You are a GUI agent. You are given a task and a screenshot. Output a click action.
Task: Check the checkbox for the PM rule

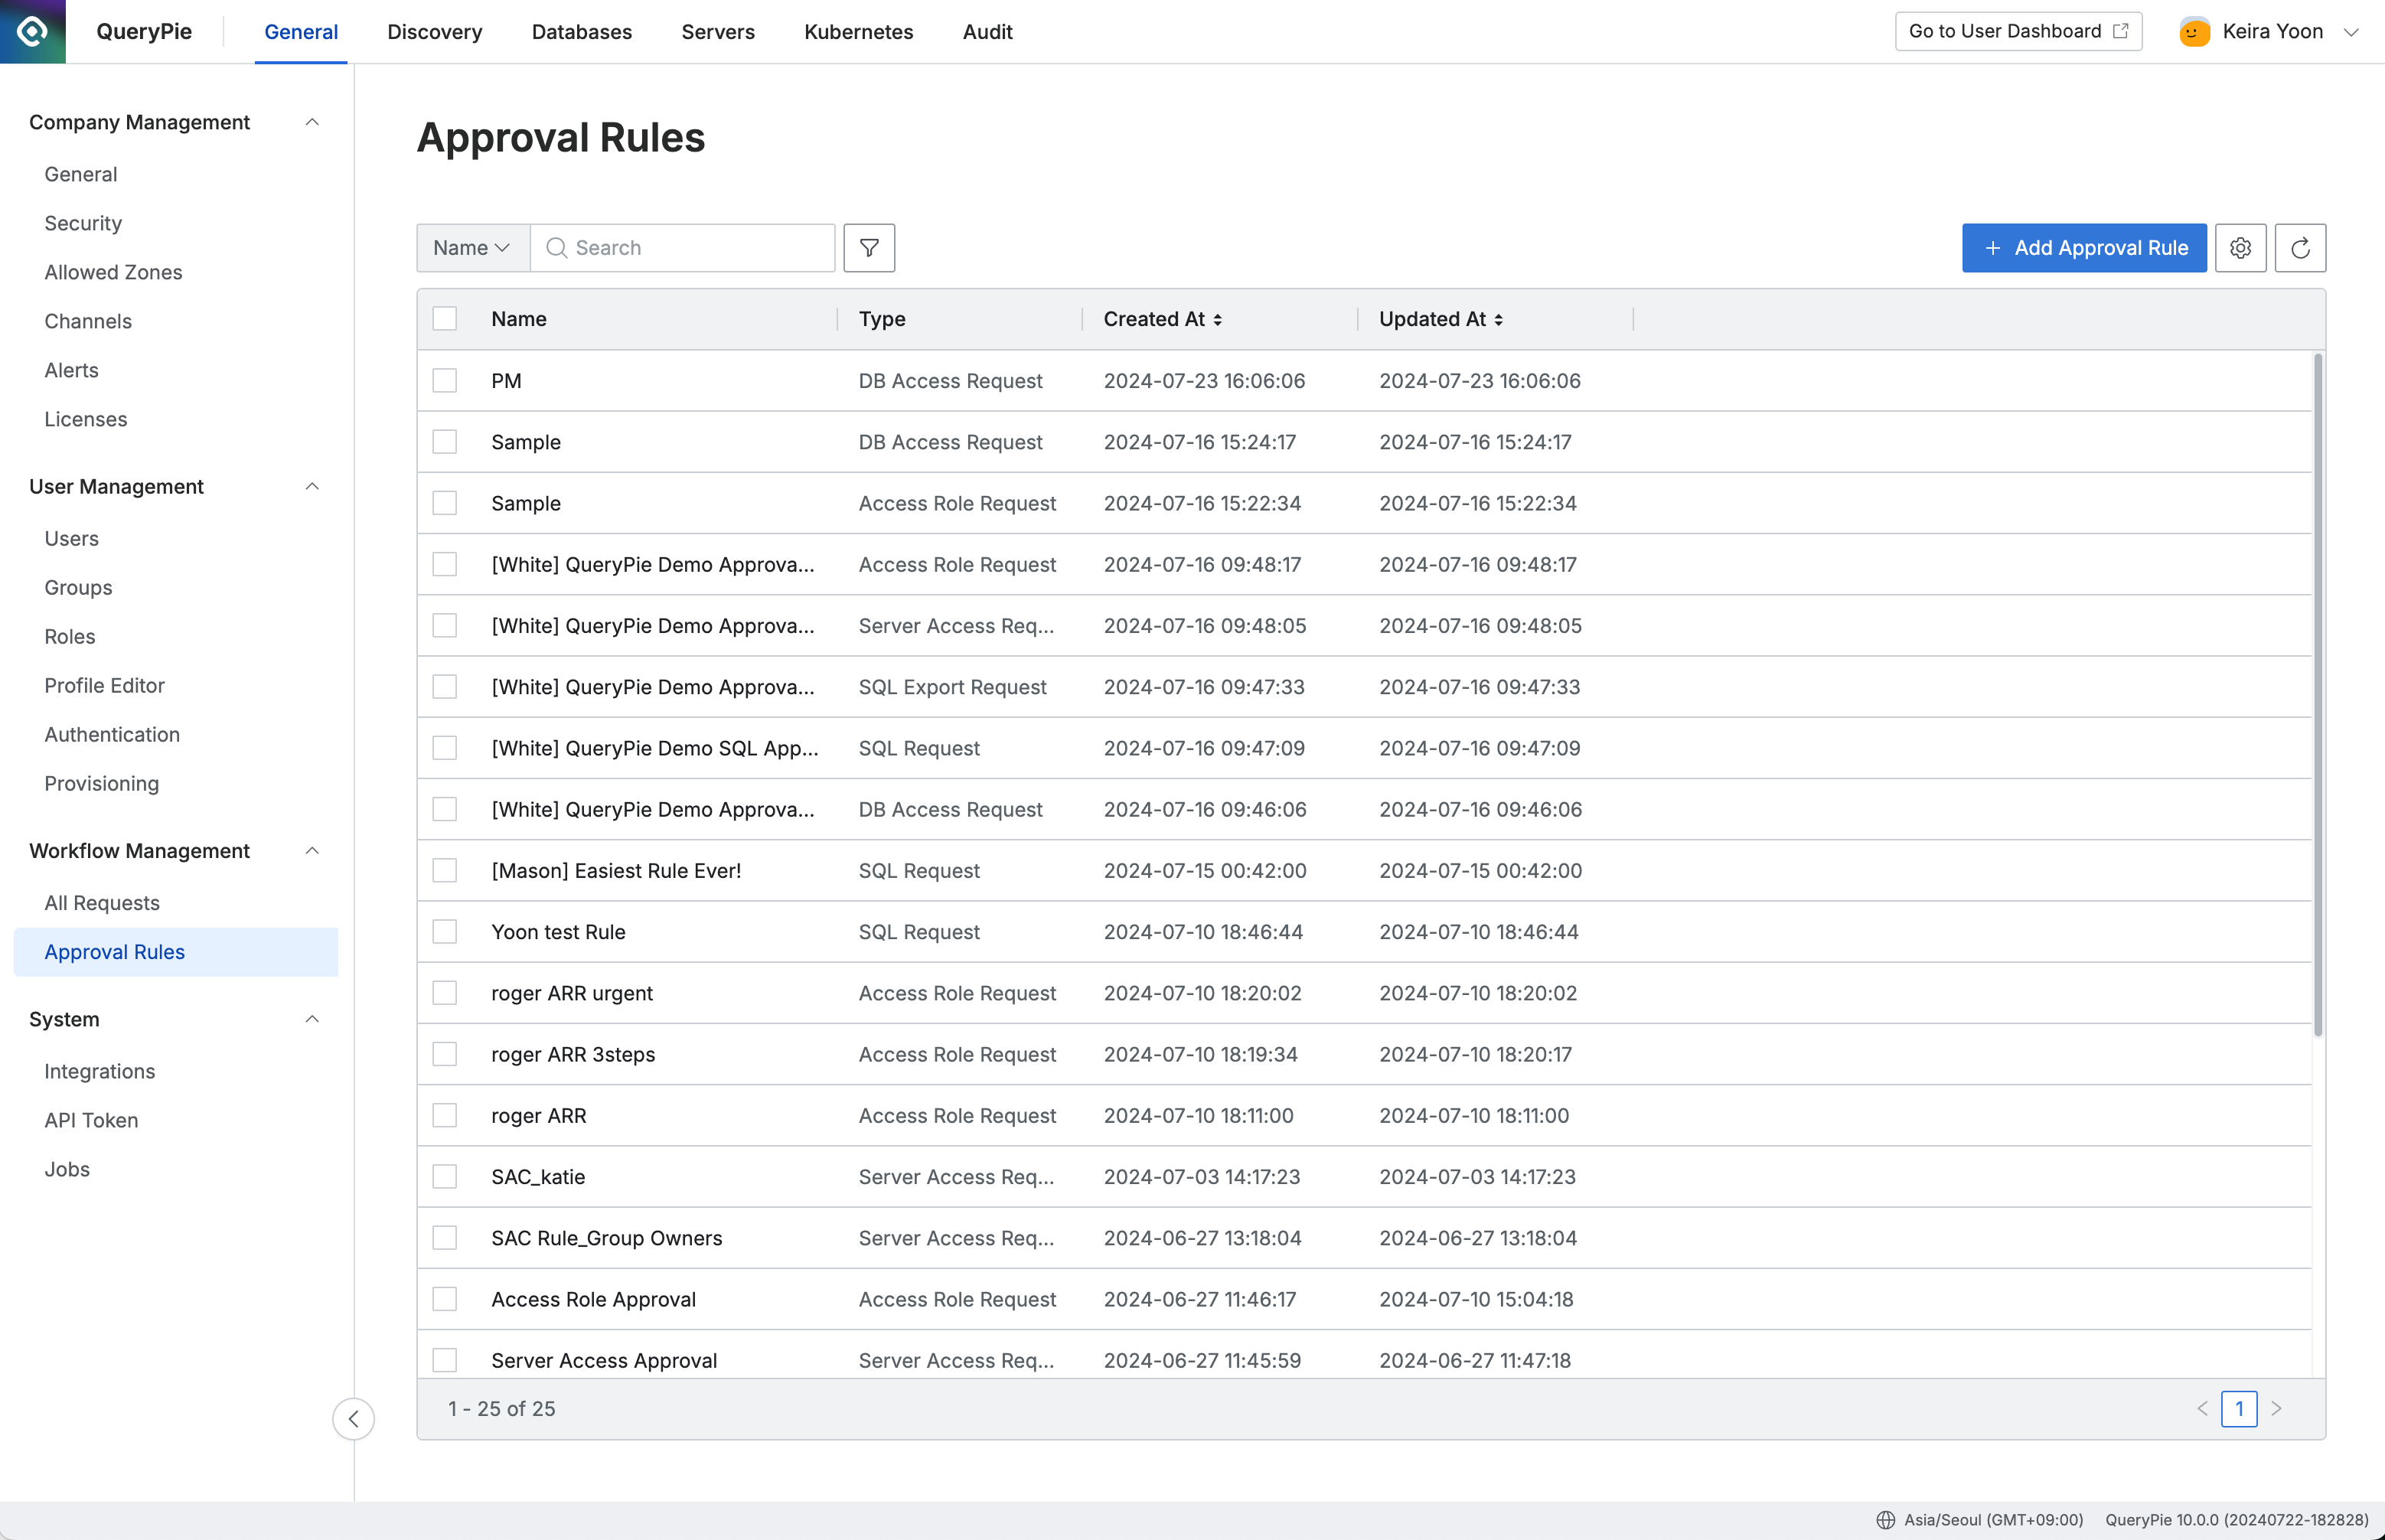point(445,380)
